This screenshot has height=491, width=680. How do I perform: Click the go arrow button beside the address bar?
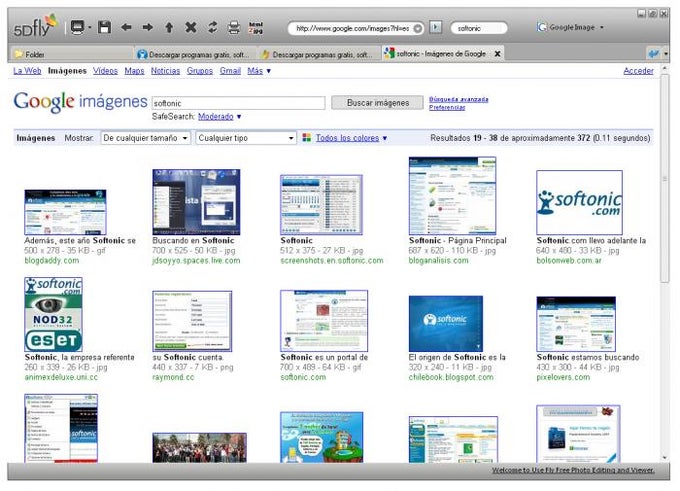(x=436, y=27)
